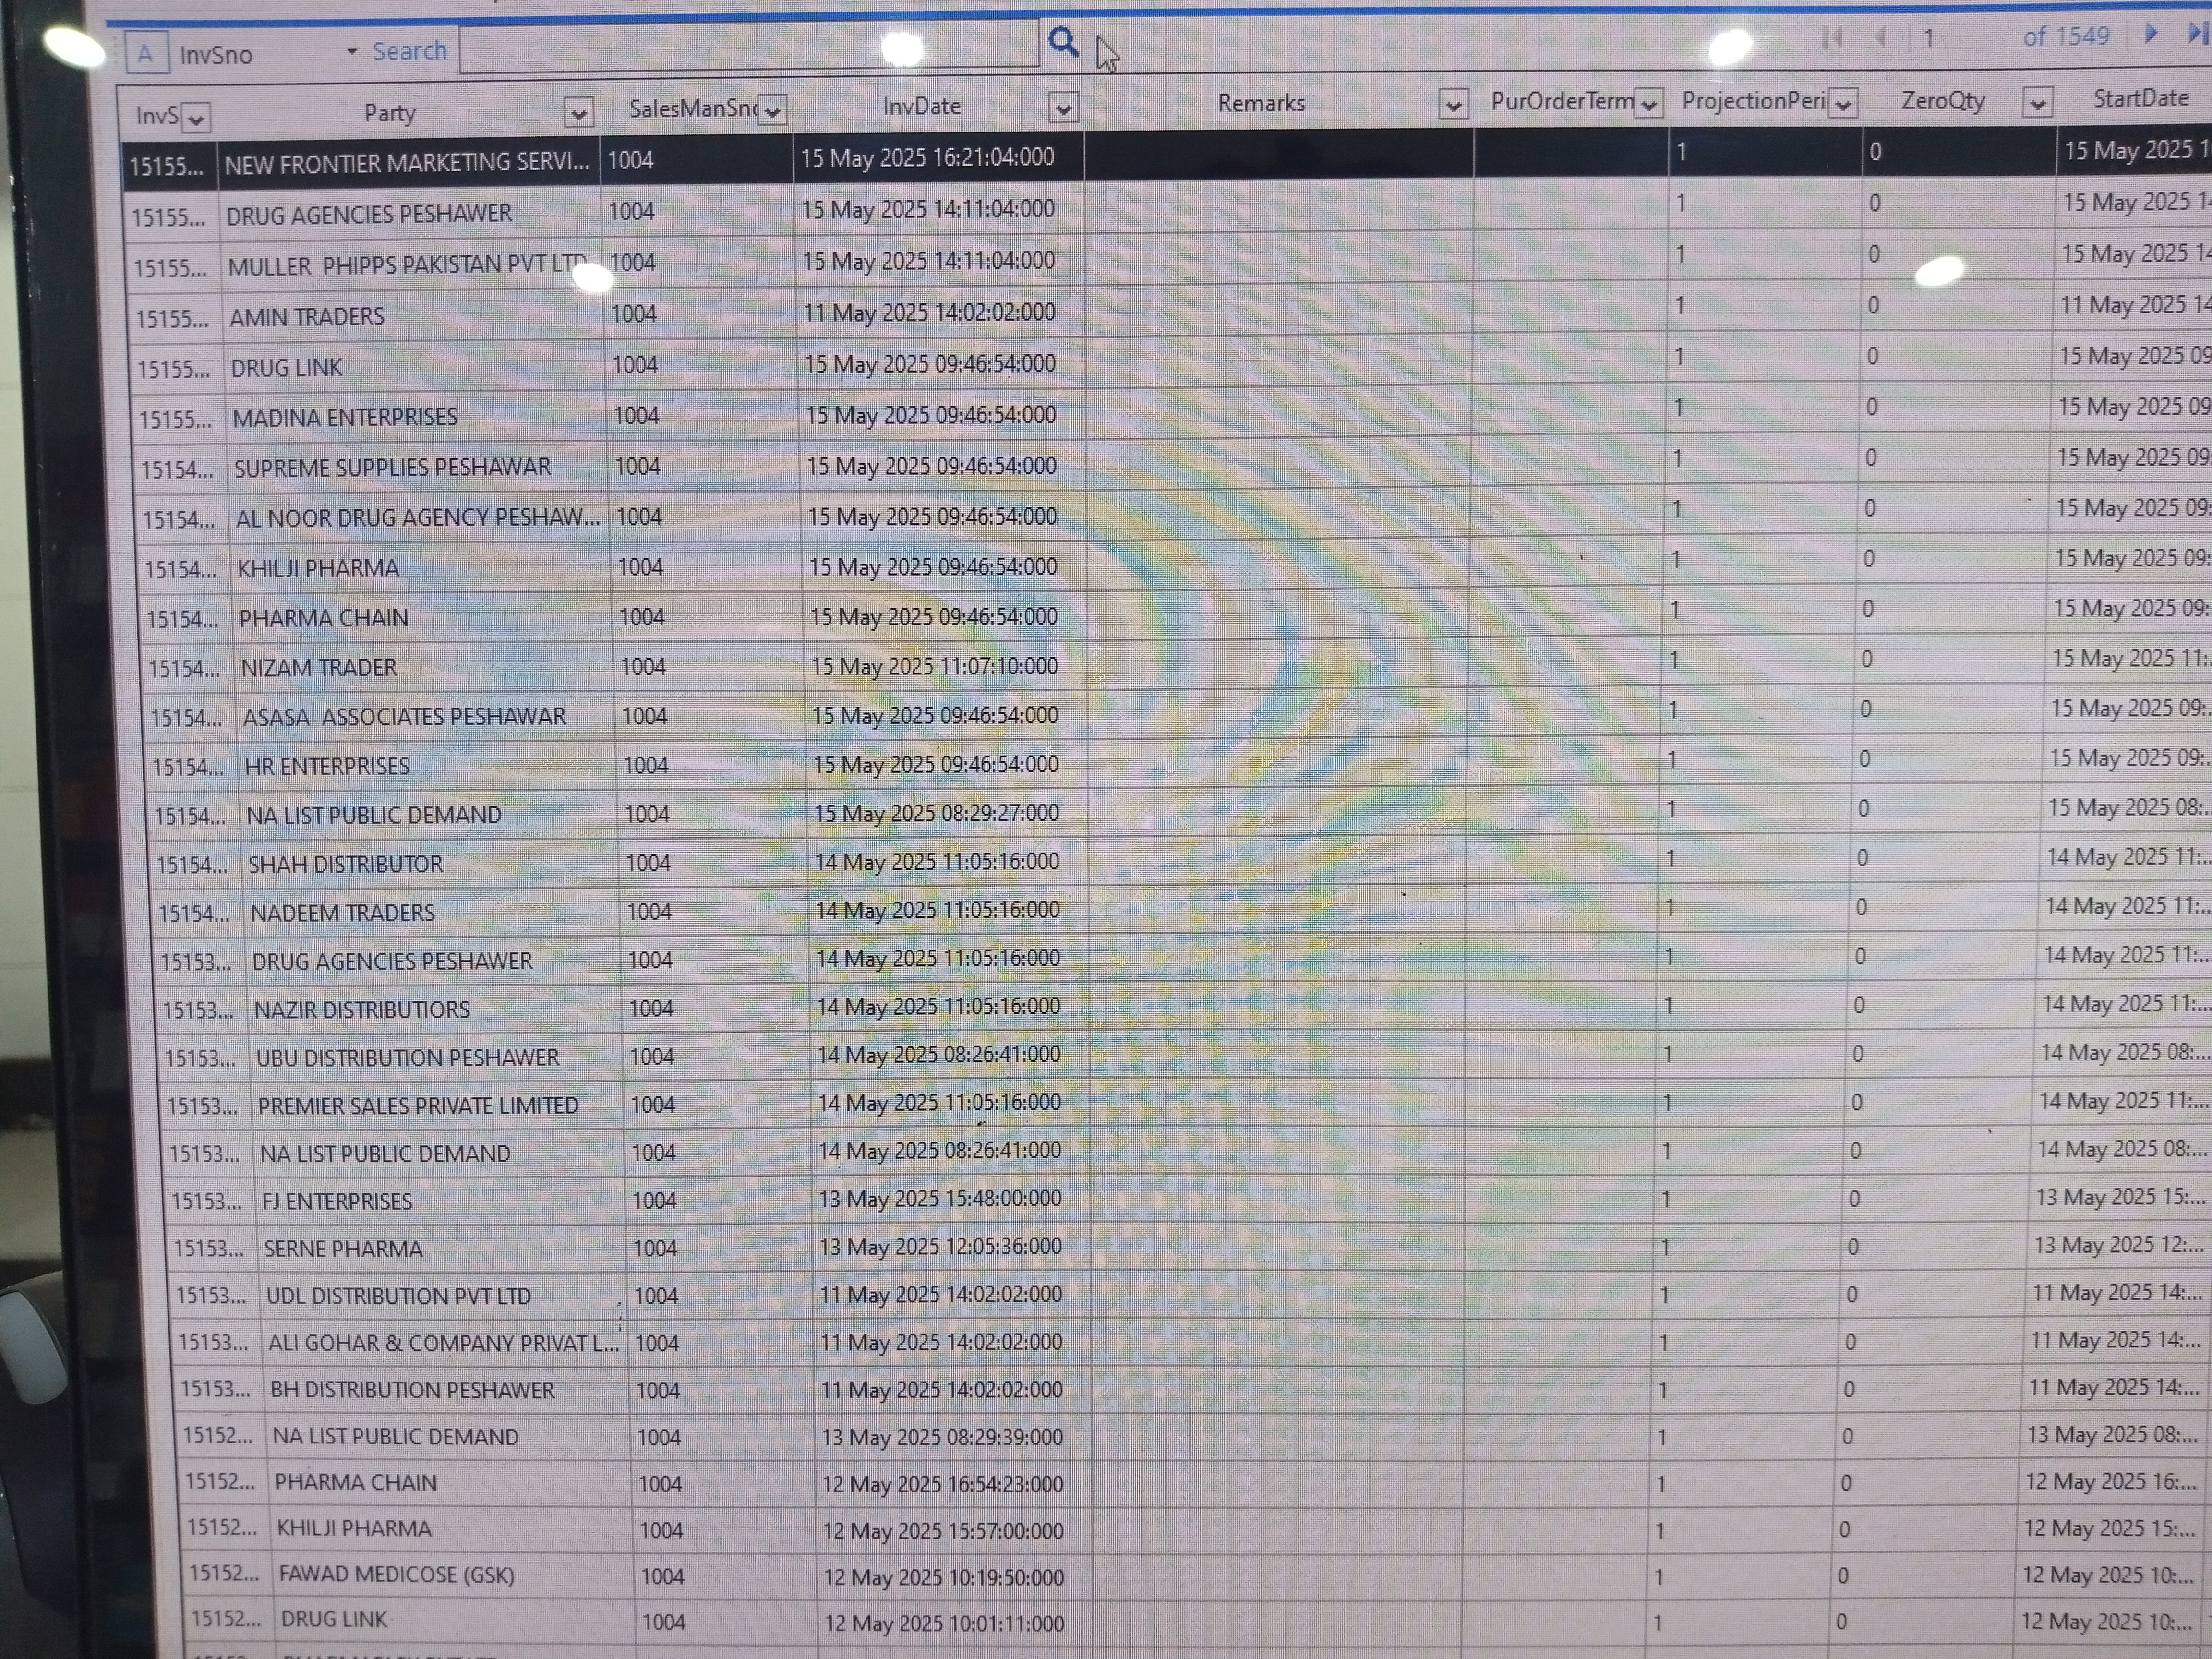
Task: Click the magnifier search icon
Action: click(x=1063, y=42)
